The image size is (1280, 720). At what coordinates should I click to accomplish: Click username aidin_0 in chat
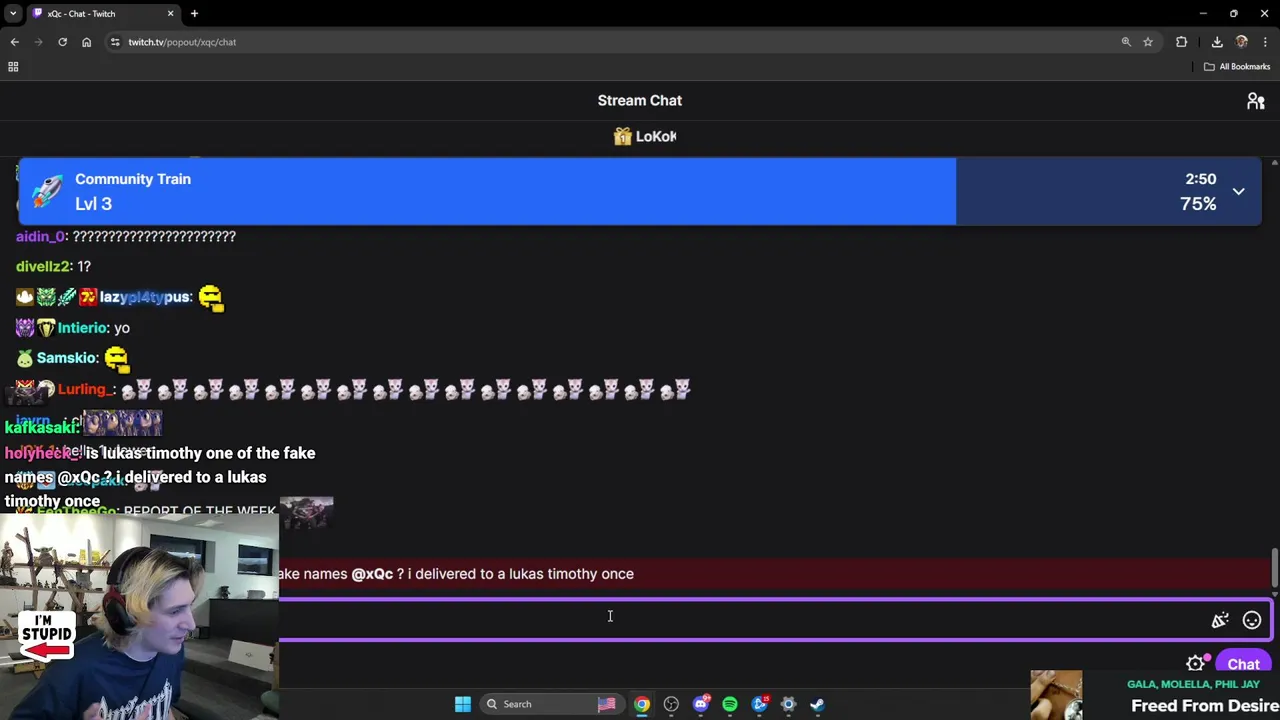[x=40, y=236]
